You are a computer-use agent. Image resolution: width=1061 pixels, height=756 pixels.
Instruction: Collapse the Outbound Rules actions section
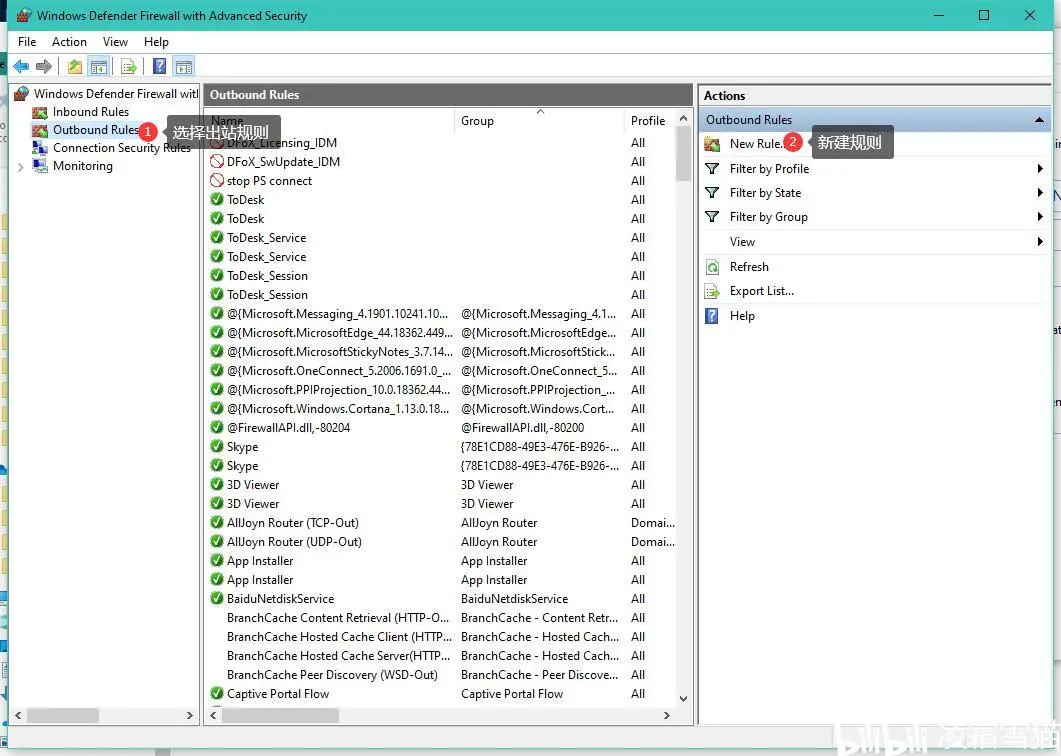click(x=1040, y=119)
